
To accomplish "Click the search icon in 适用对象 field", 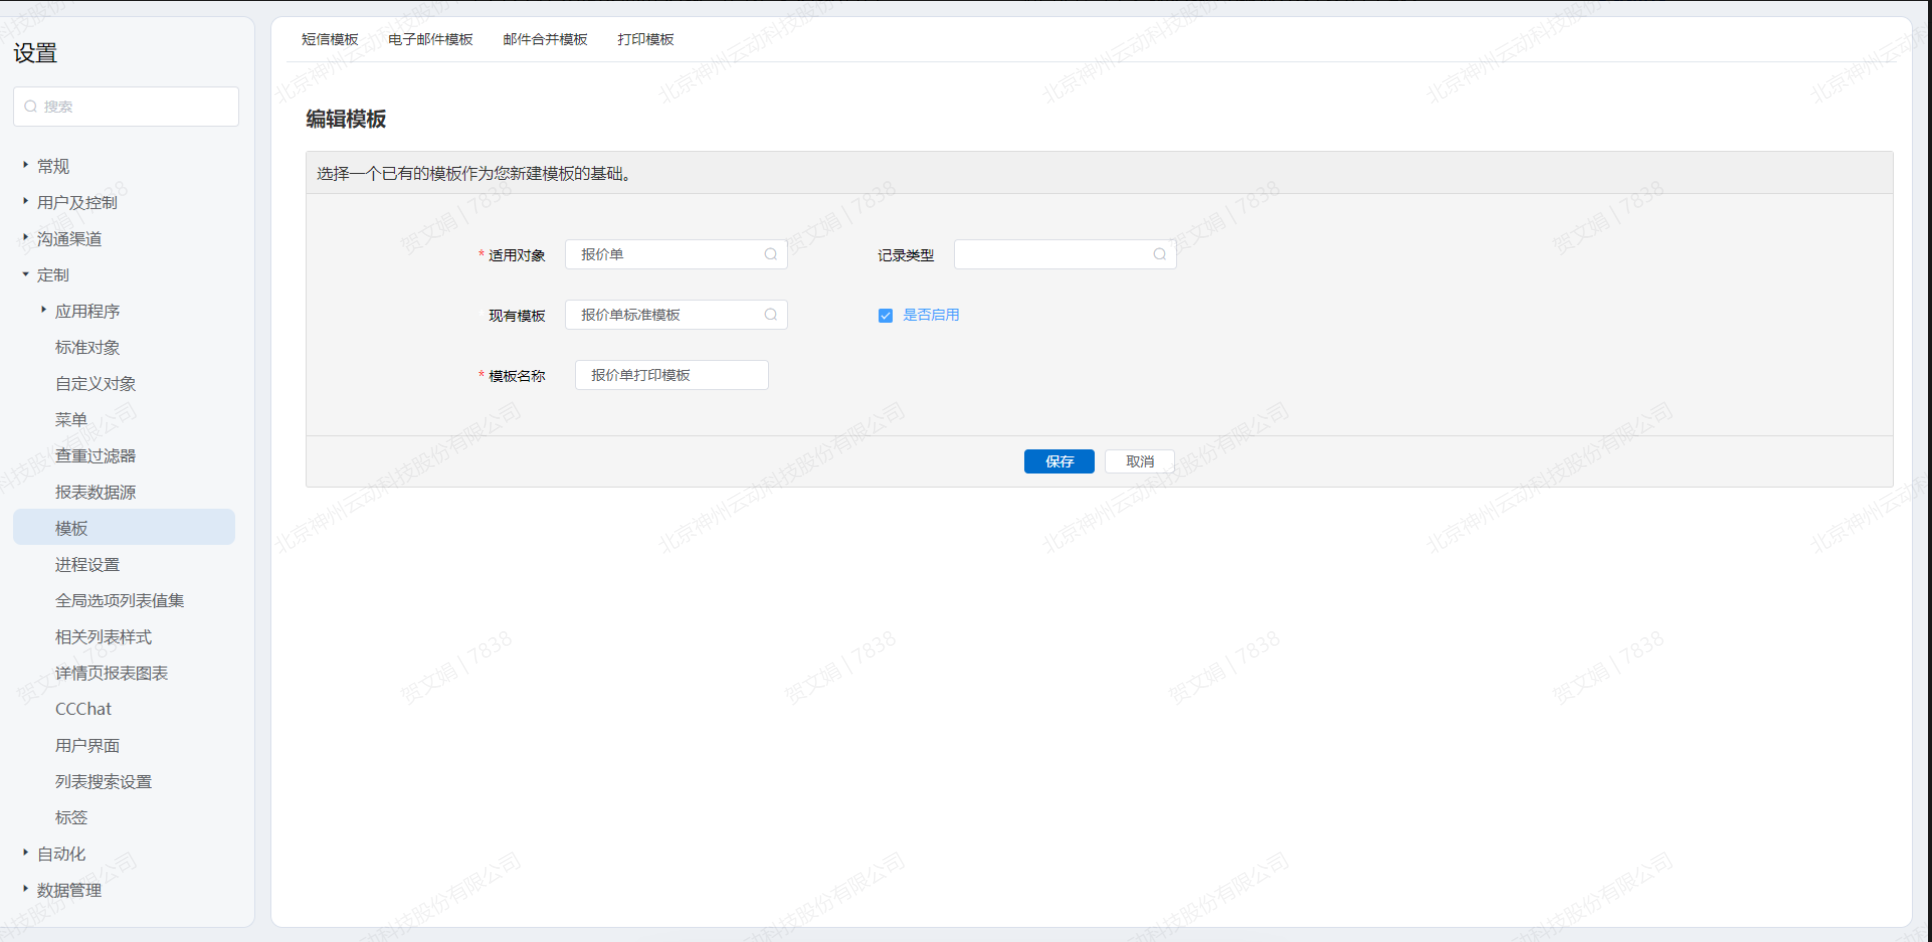I will tap(770, 254).
